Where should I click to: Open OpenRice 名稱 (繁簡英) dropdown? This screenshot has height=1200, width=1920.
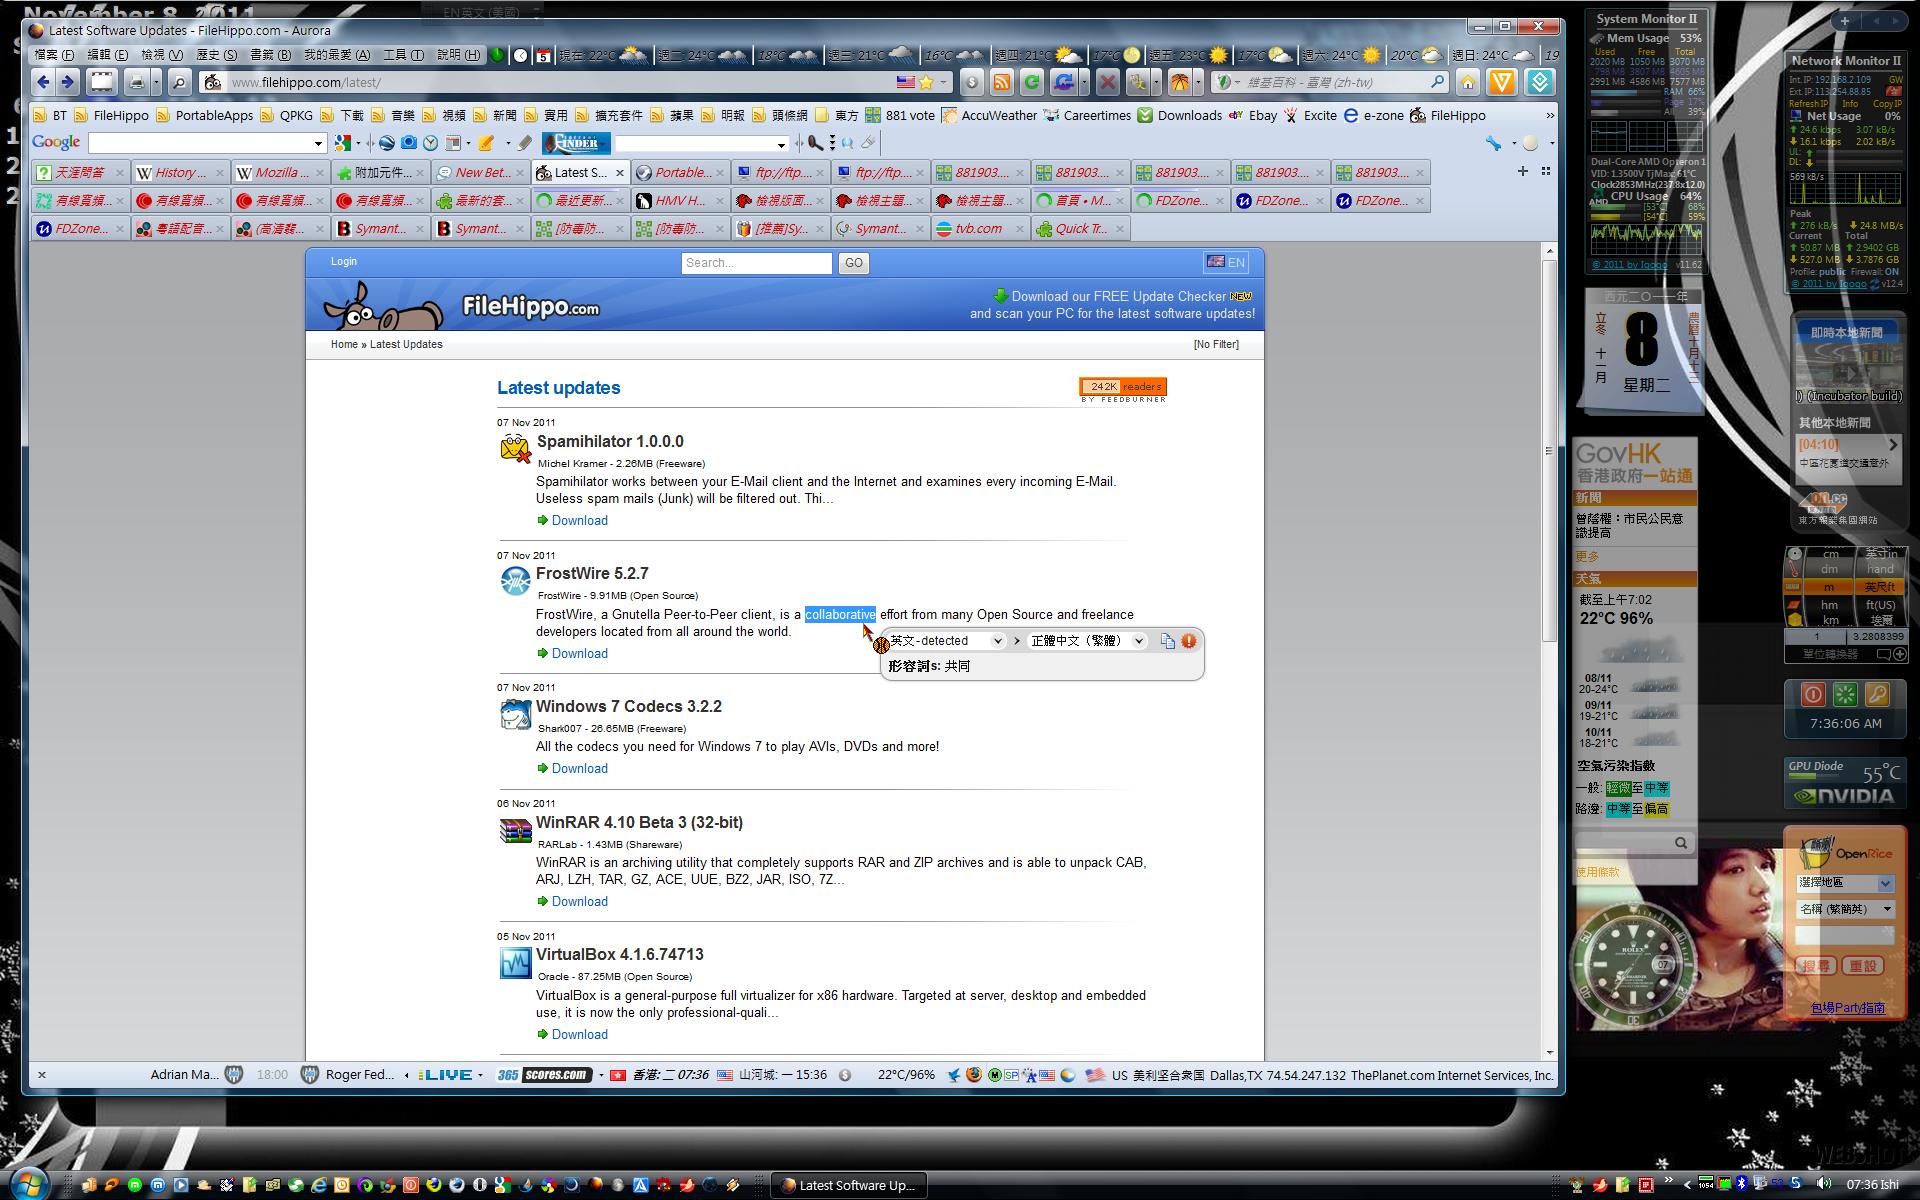click(x=1845, y=909)
